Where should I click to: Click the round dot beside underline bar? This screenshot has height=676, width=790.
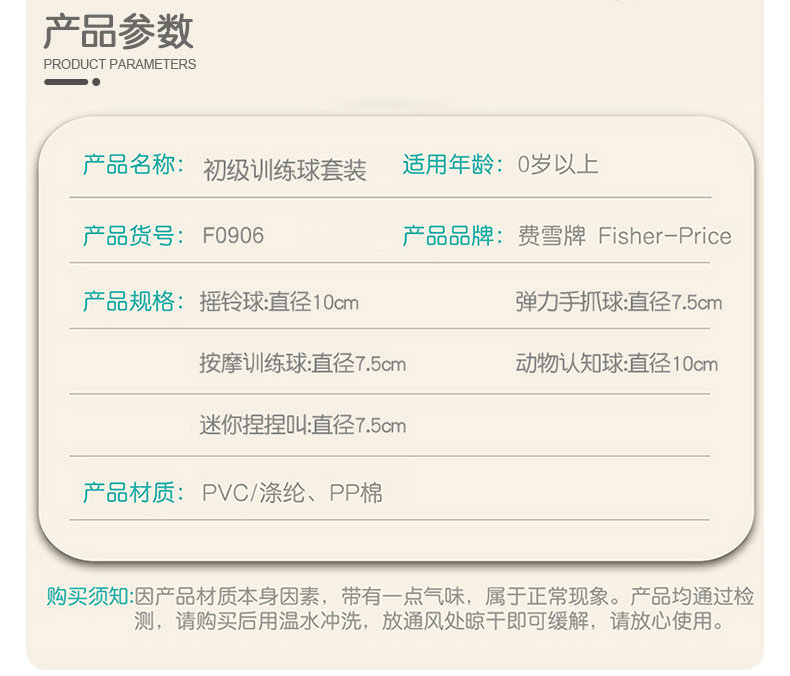96,82
